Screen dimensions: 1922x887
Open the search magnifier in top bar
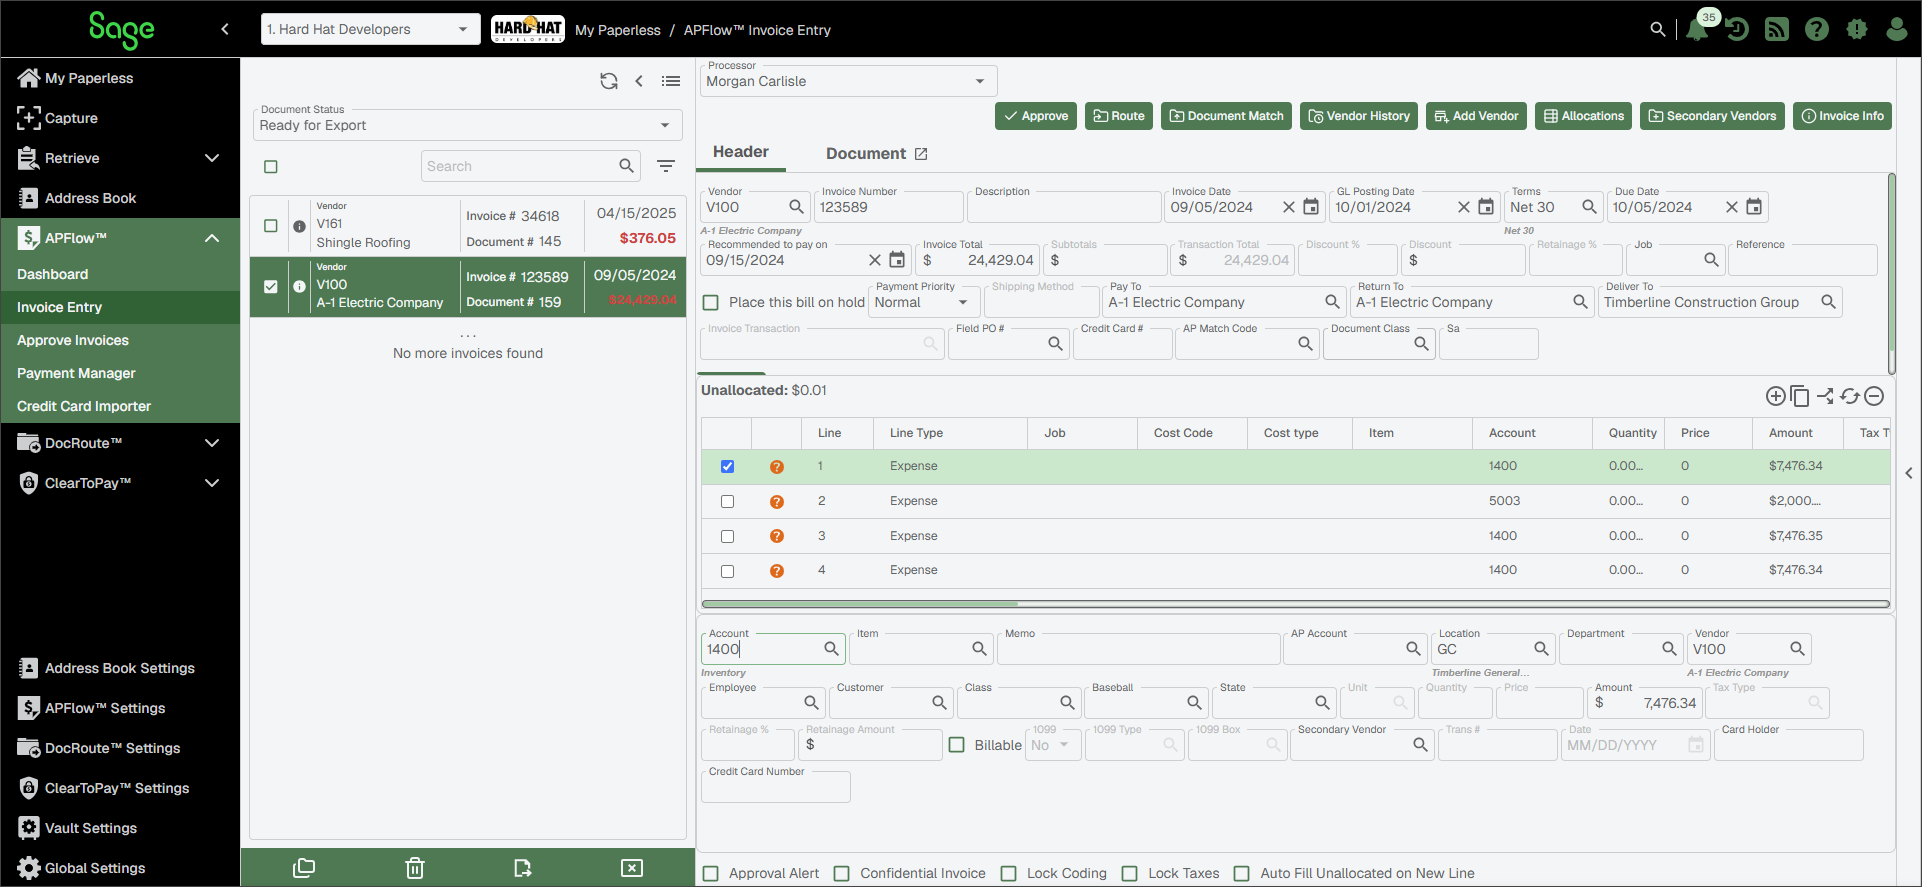coord(1658,30)
